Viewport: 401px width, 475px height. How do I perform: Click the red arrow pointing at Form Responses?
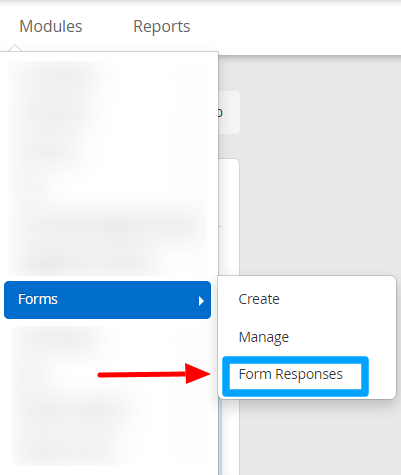coord(154,374)
